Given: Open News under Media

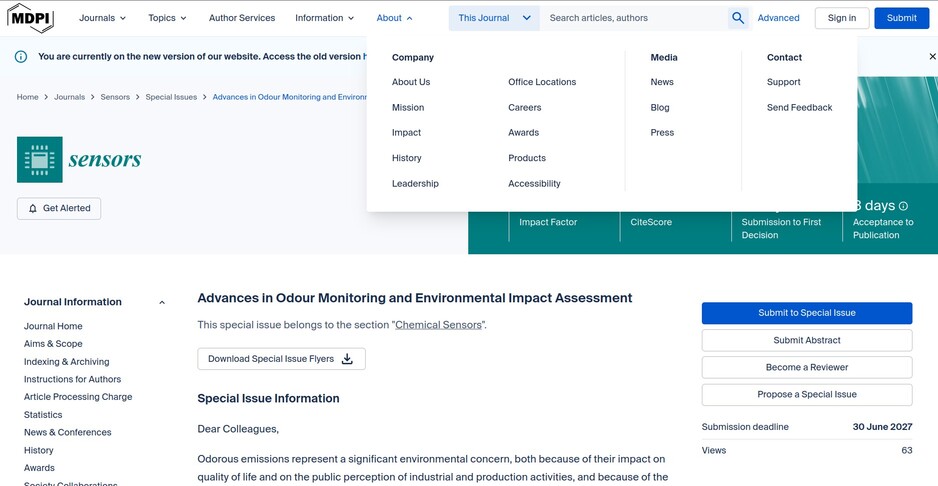Looking at the screenshot, I should point(662,82).
